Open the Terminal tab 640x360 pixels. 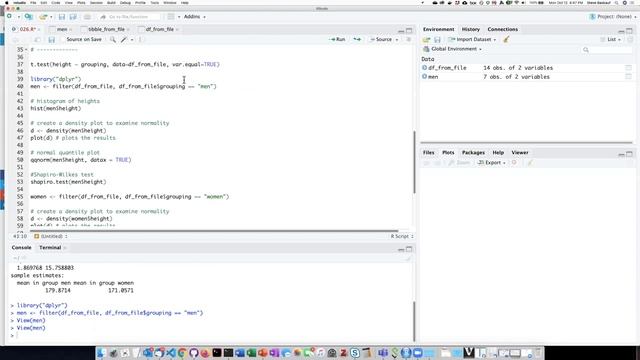[50, 248]
